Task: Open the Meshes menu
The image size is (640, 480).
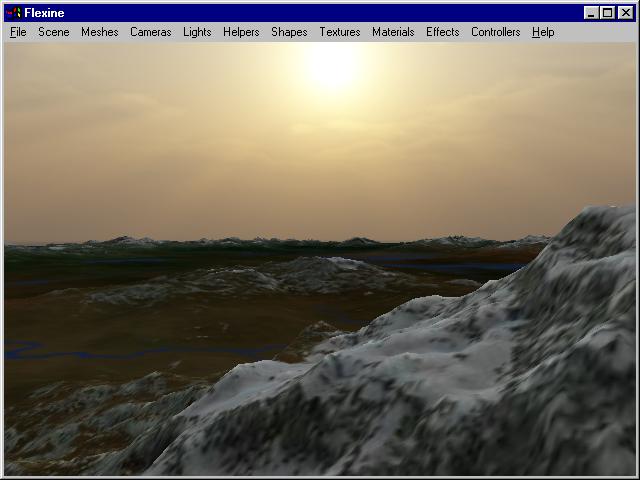Action: 100,32
